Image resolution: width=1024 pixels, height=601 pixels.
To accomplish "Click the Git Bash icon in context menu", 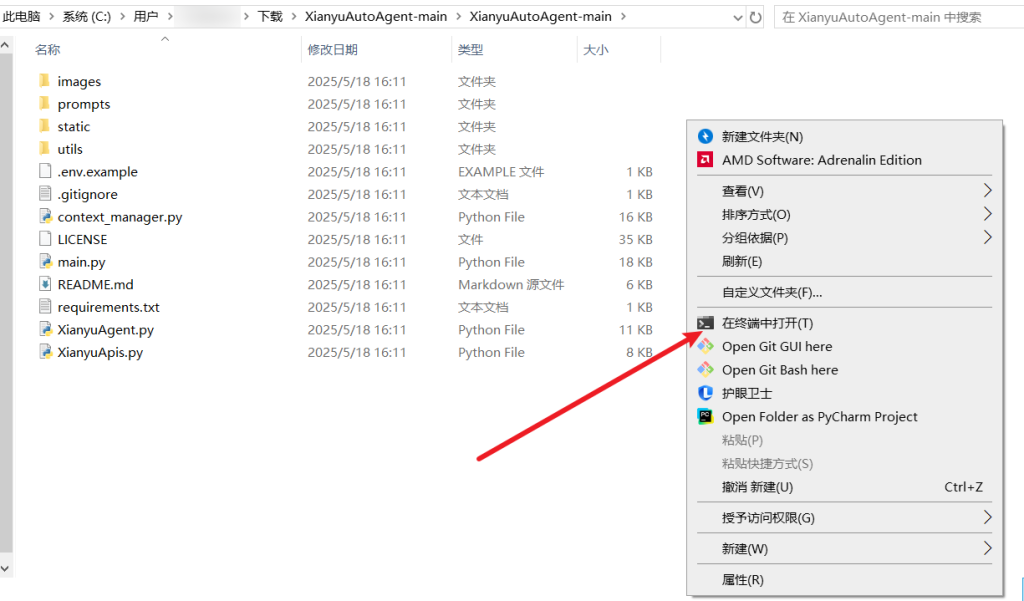I will coord(705,370).
